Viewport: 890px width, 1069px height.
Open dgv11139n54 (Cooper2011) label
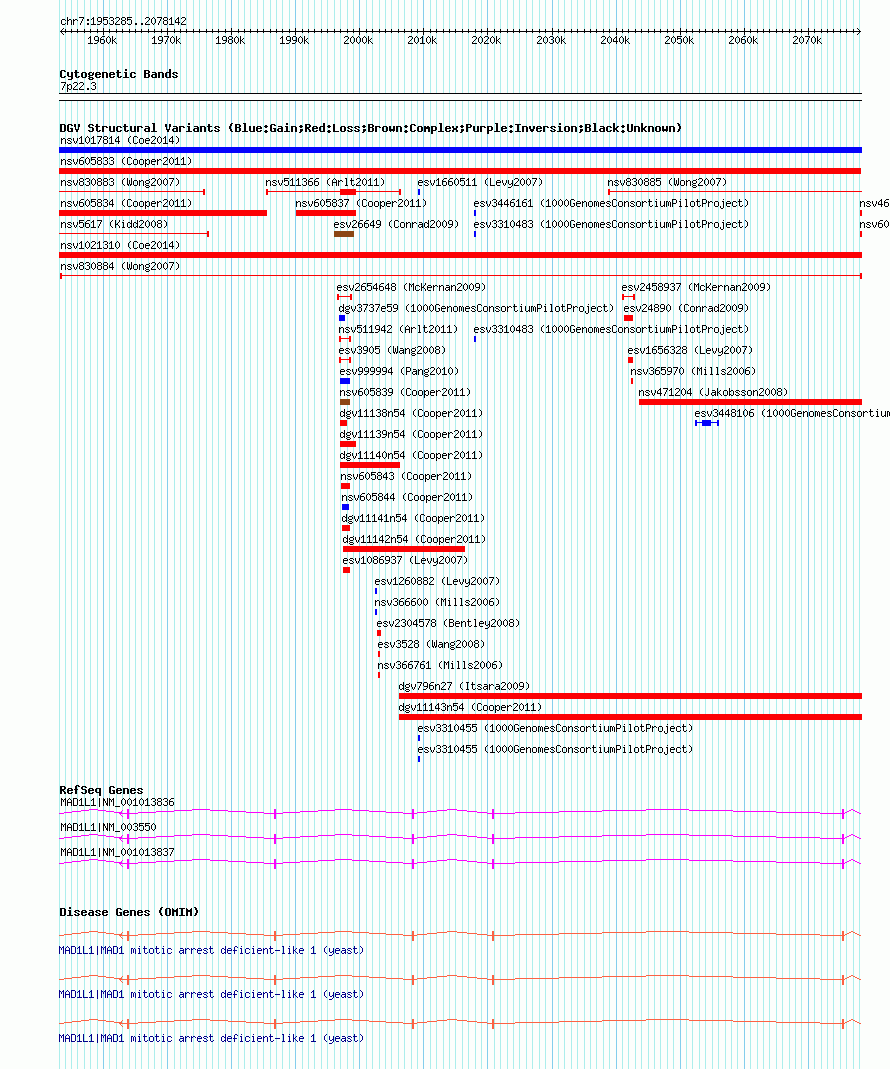coord(411,434)
